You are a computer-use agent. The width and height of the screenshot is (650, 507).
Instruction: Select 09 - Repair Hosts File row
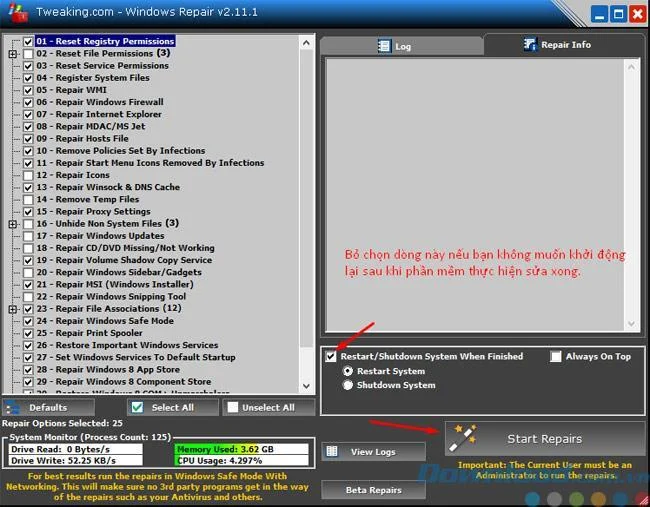(82, 138)
